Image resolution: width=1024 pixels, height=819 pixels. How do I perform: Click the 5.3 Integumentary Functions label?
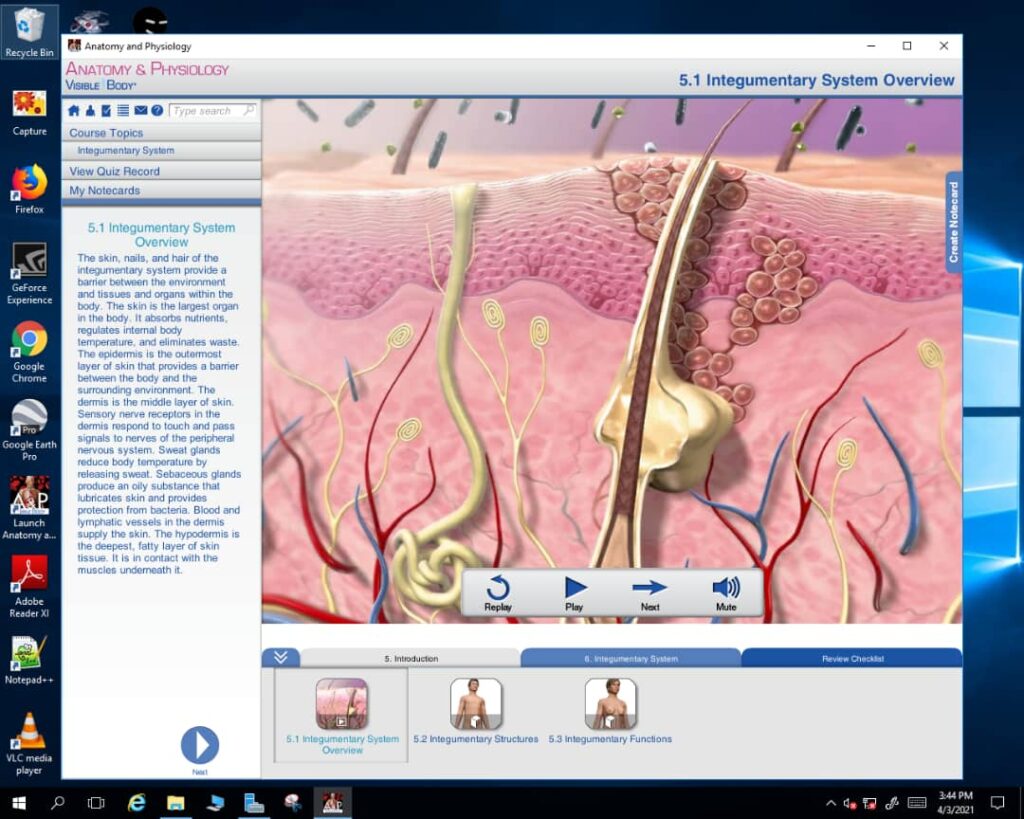click(x=610, y=739)
